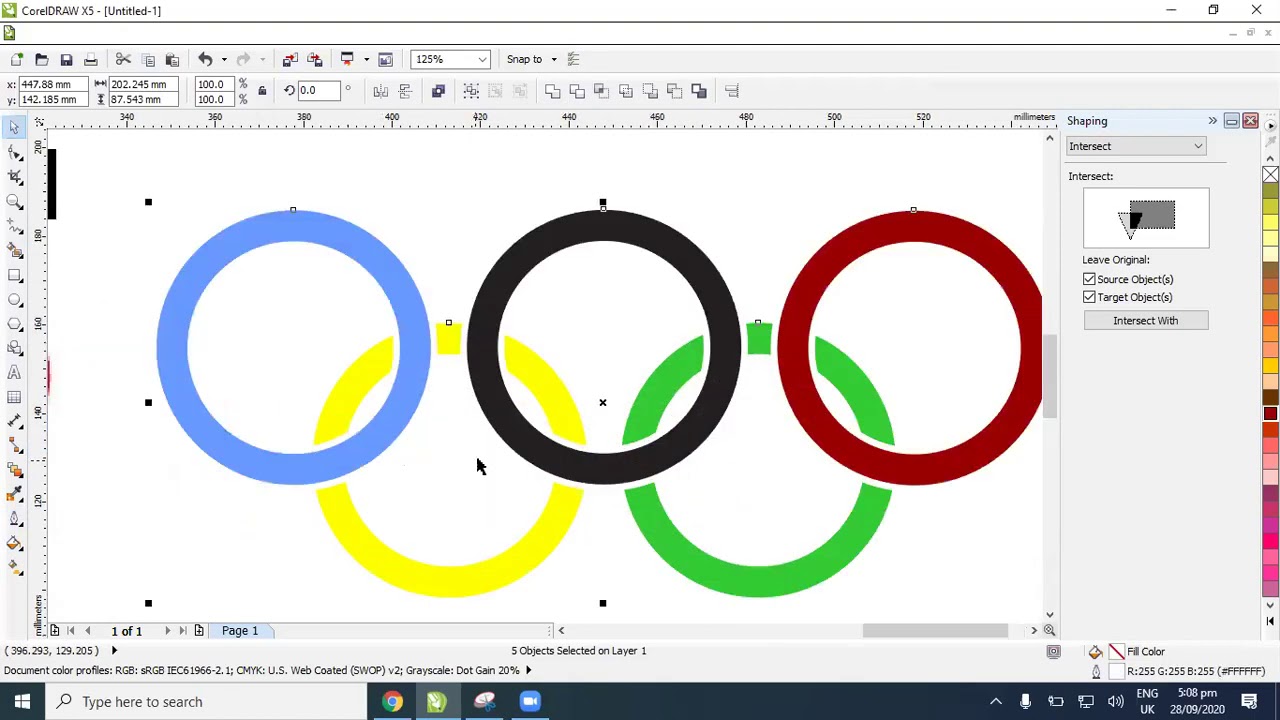The image size is (1280, 720).
Task: Click the no-fill X color swatch
Action: tap(1270, 175)
